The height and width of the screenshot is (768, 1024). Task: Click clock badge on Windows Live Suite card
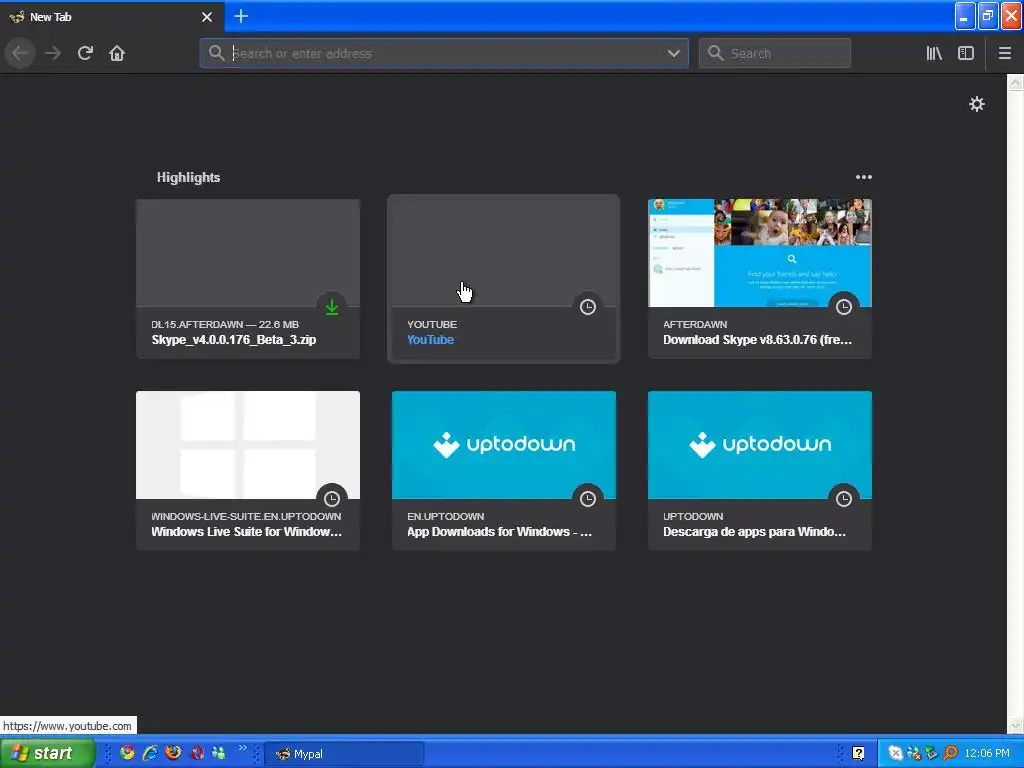pos(332,499)
